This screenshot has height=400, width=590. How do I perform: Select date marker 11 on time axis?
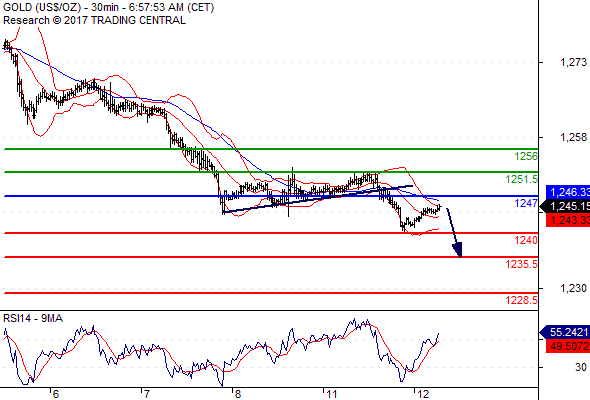(x=332, y=394)
